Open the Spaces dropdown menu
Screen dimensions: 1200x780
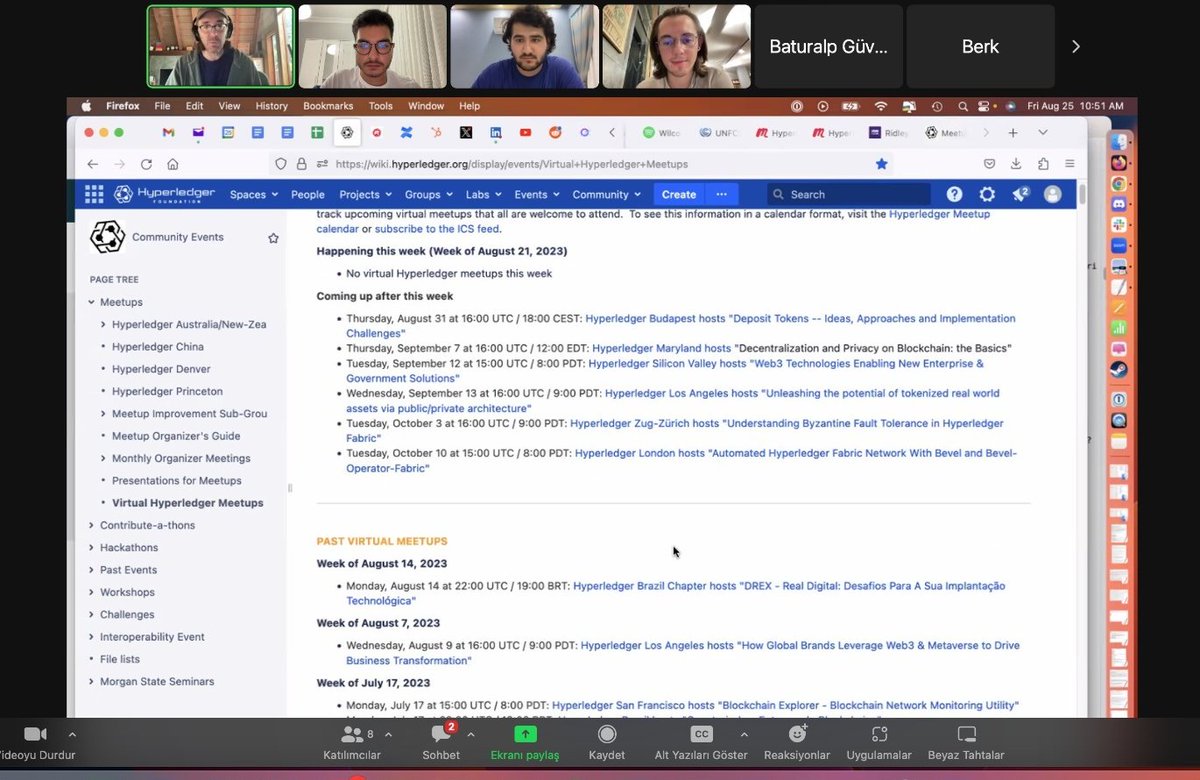tap(253, 195)
